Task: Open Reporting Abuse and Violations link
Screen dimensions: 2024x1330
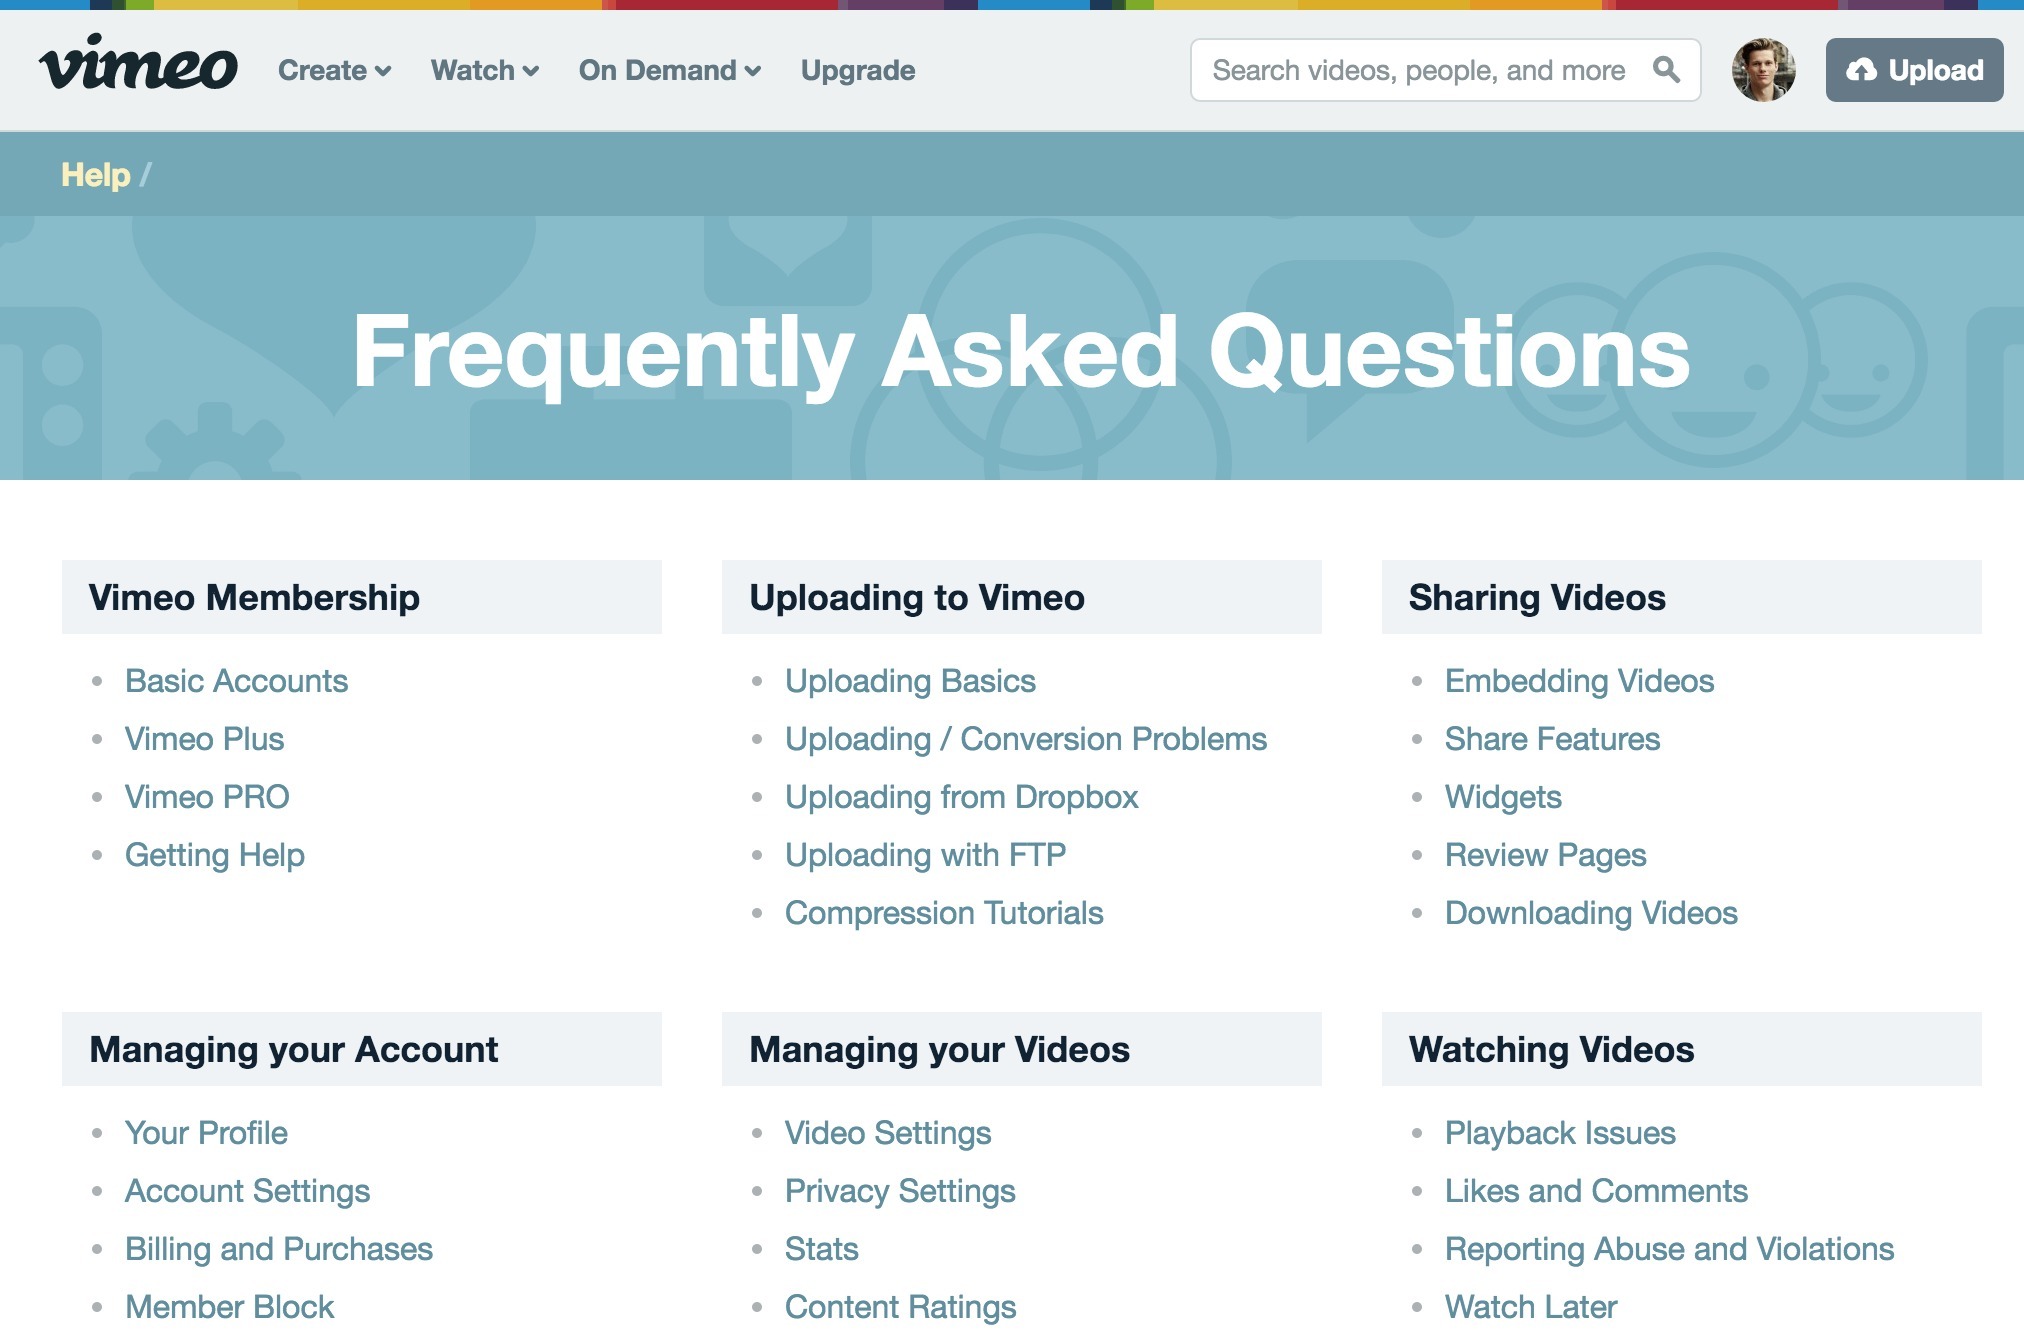Action: tap(1669, 1249)
